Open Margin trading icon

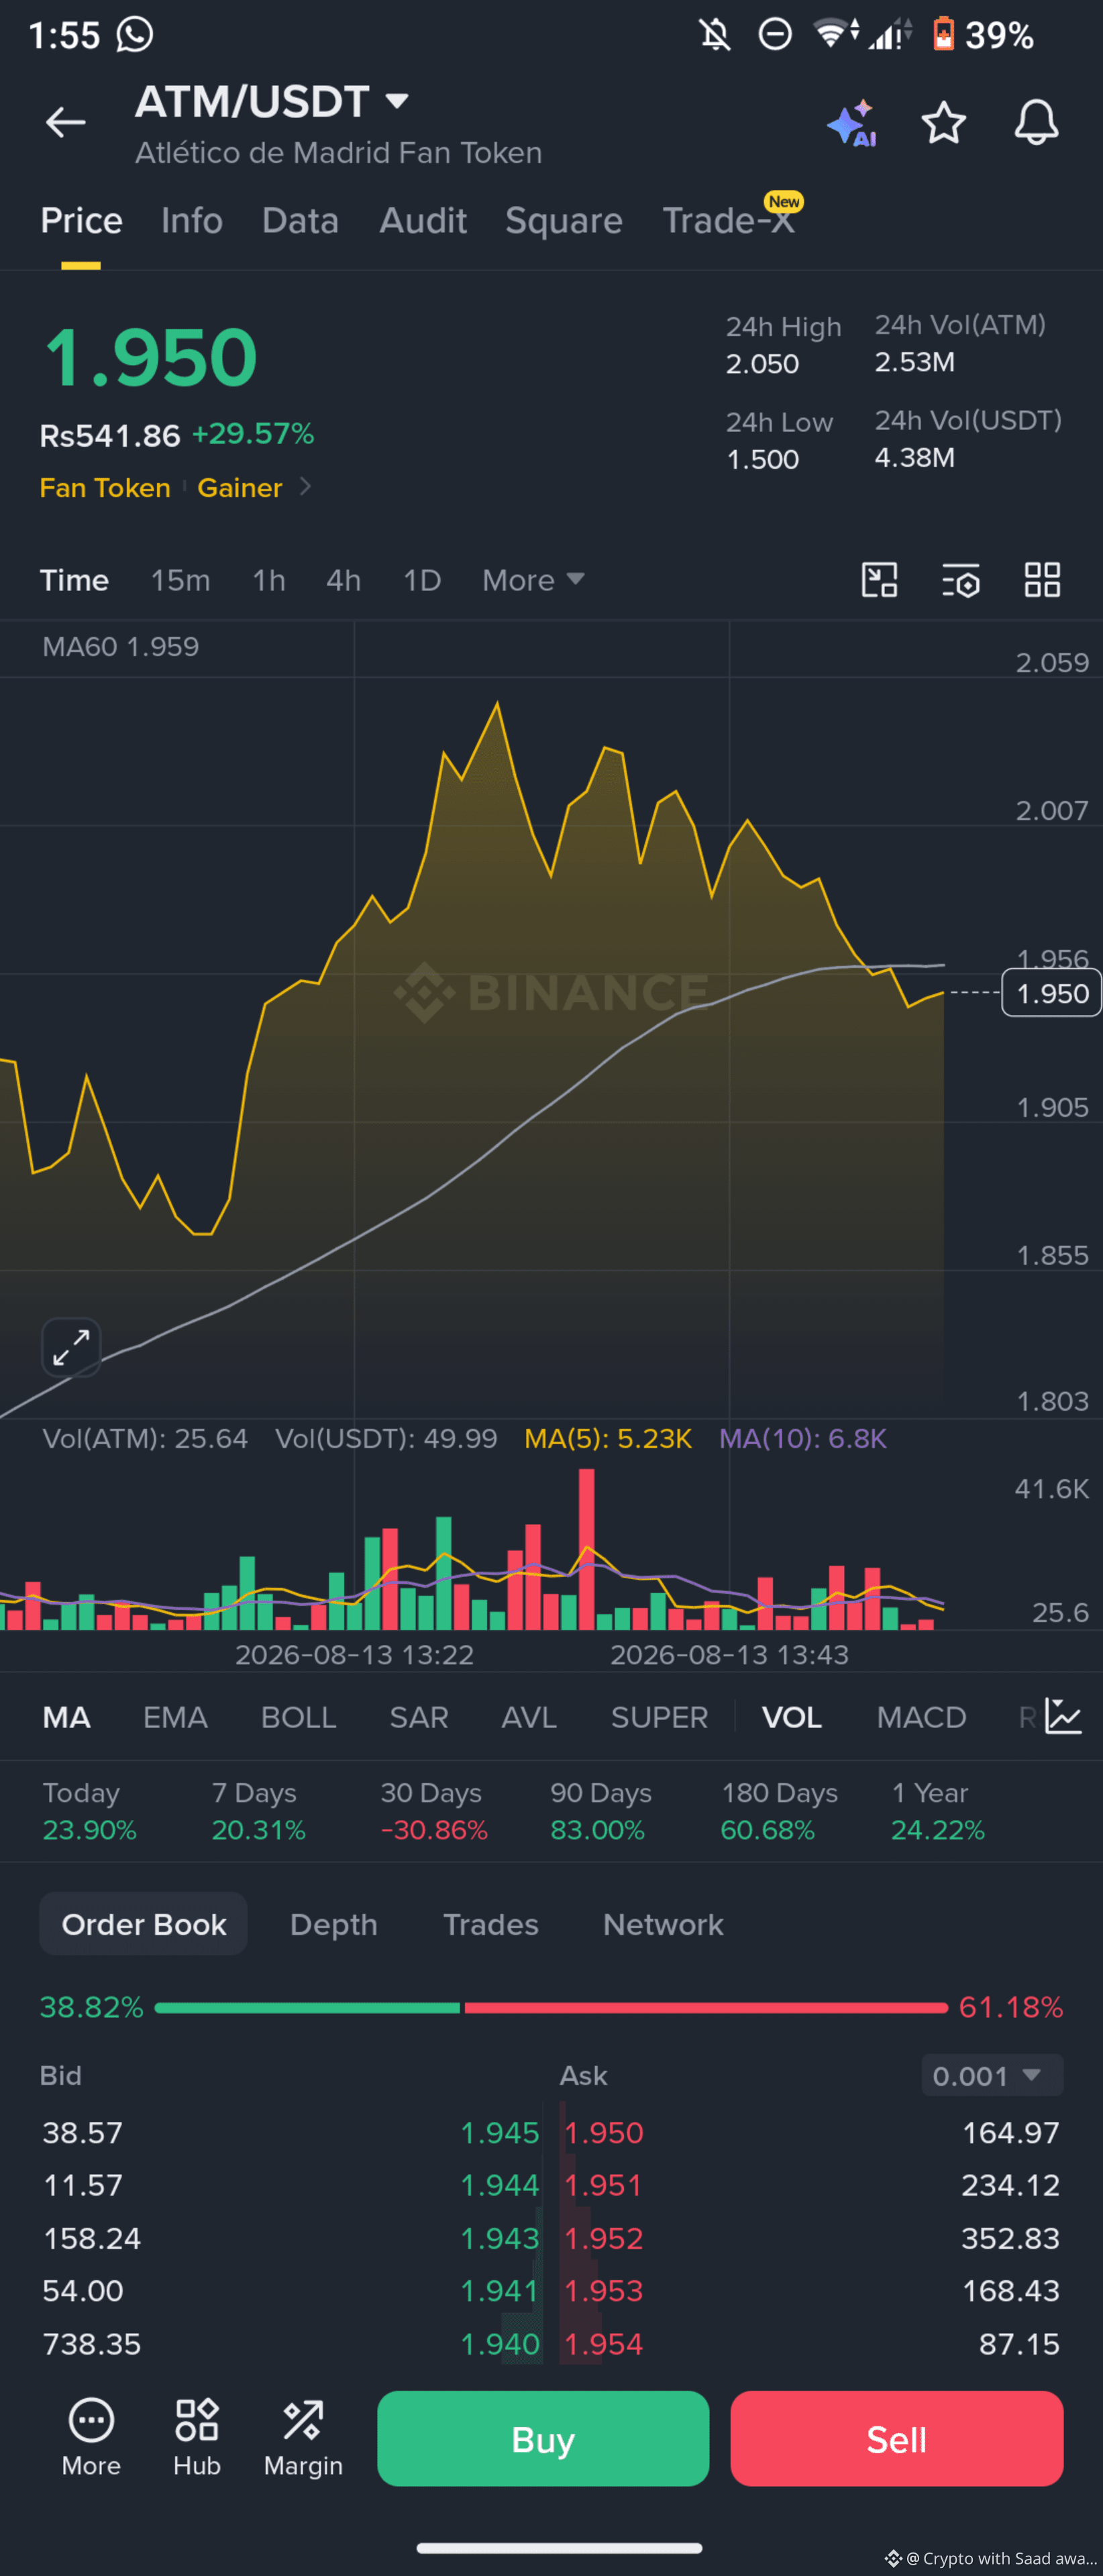tap(303, 2438)
